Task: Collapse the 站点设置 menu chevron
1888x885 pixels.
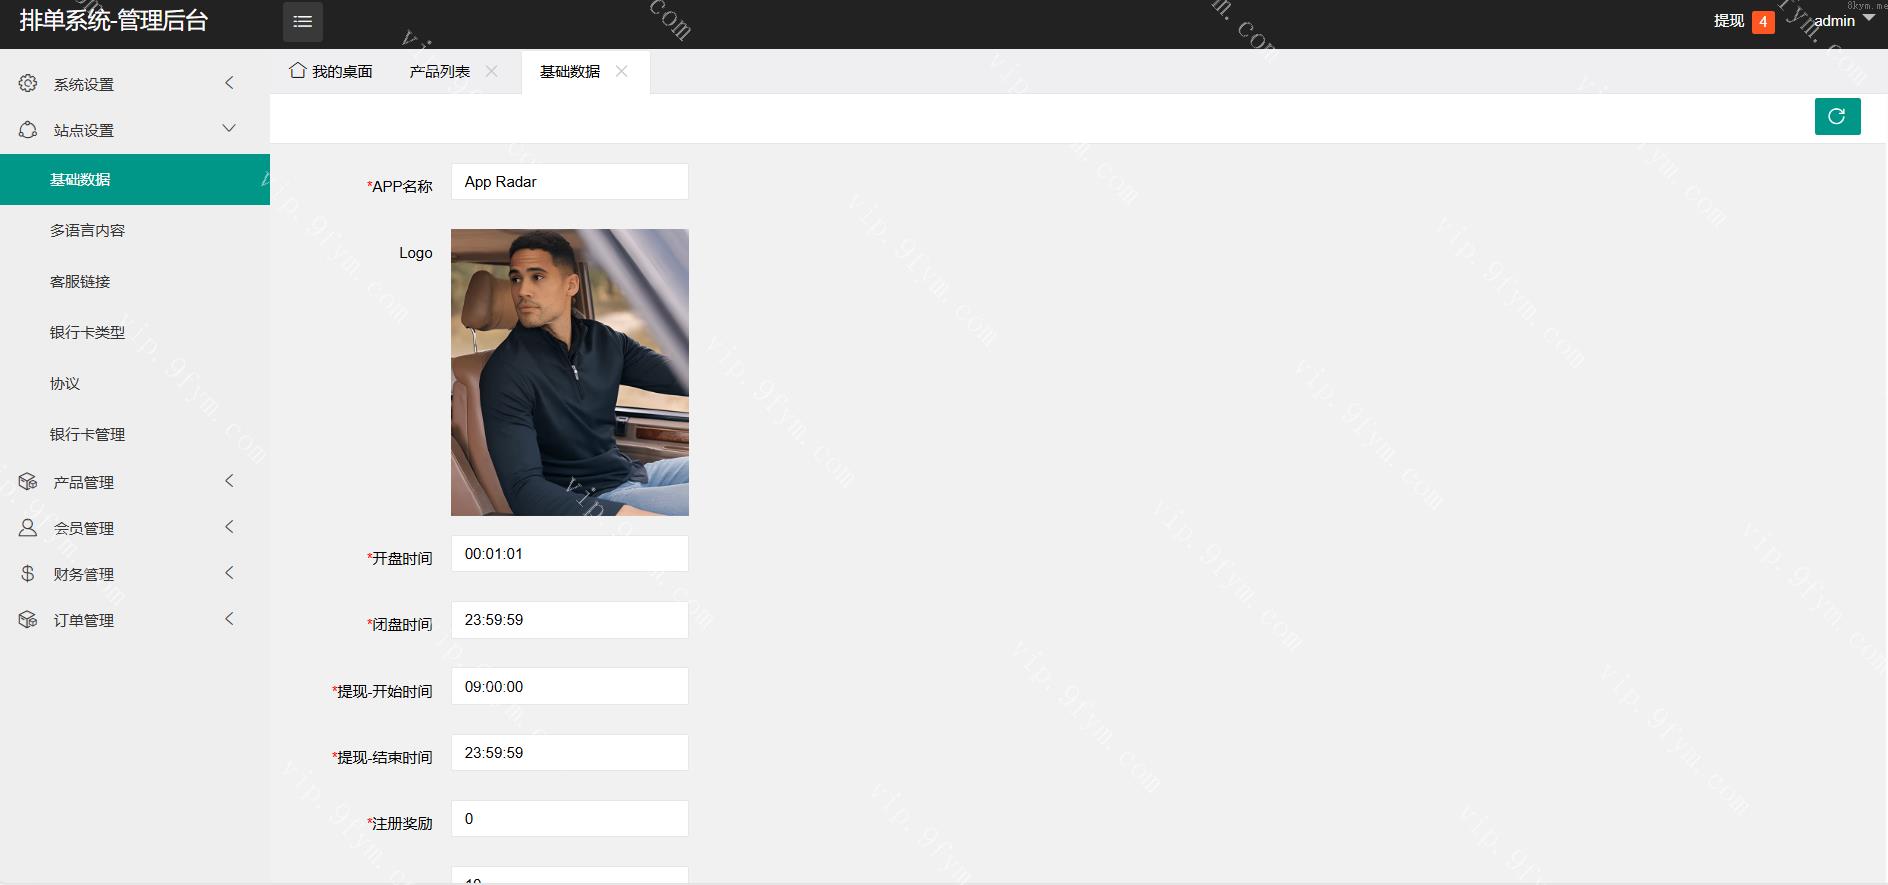Action: (229, 129)
